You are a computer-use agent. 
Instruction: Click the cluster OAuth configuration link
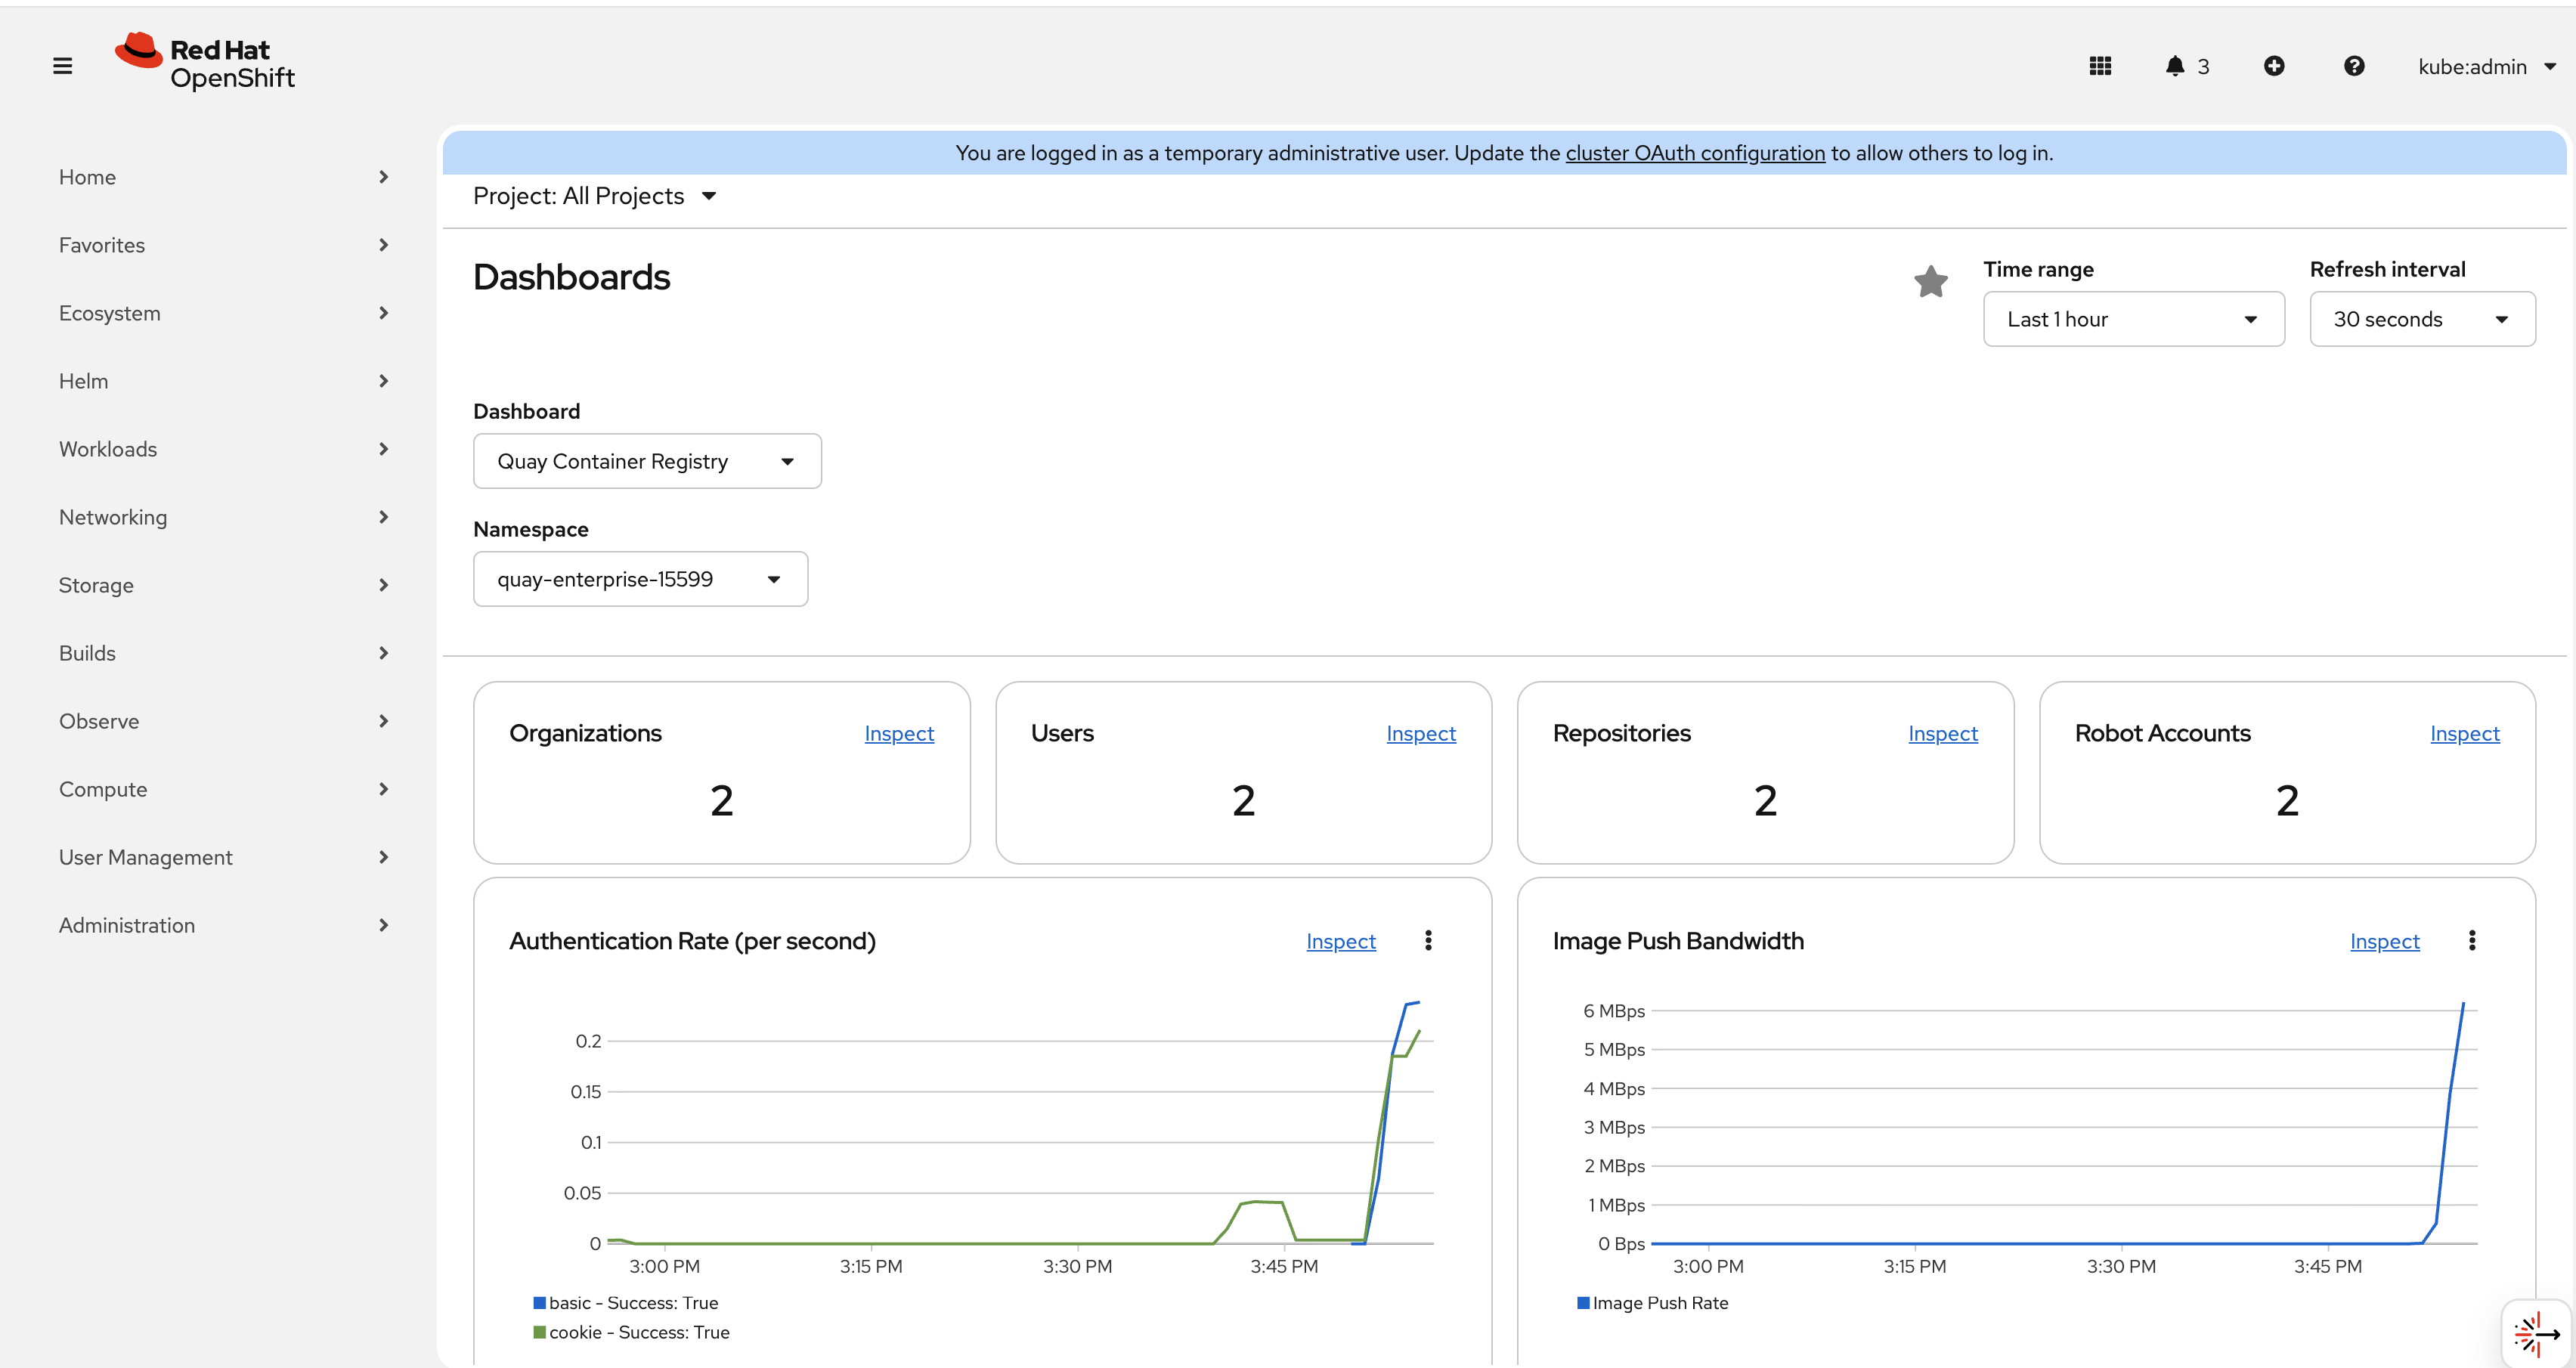click(1695, 153)
